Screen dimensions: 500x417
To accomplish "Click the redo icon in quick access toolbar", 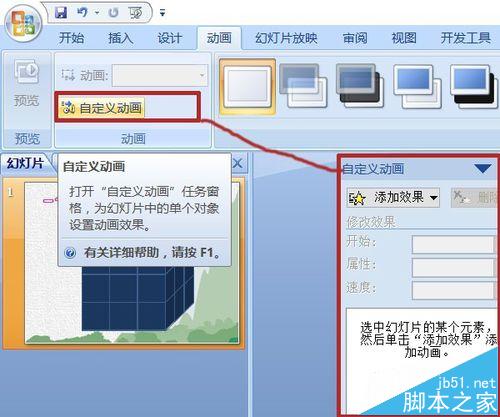I will coord(113,13).
